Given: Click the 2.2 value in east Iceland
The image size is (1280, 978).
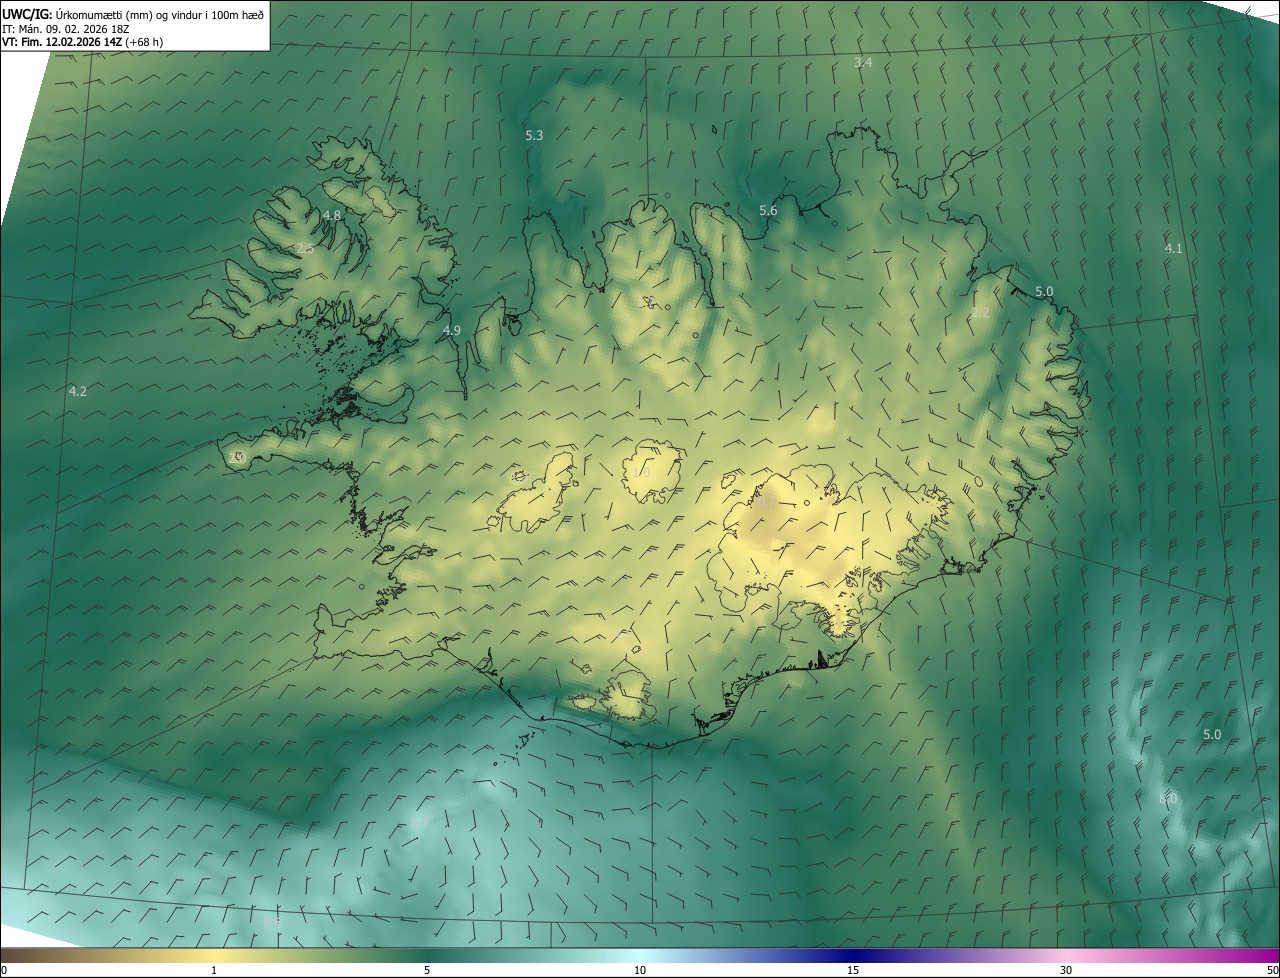Looking at the screenshot, I should click(x=980, y=312).
